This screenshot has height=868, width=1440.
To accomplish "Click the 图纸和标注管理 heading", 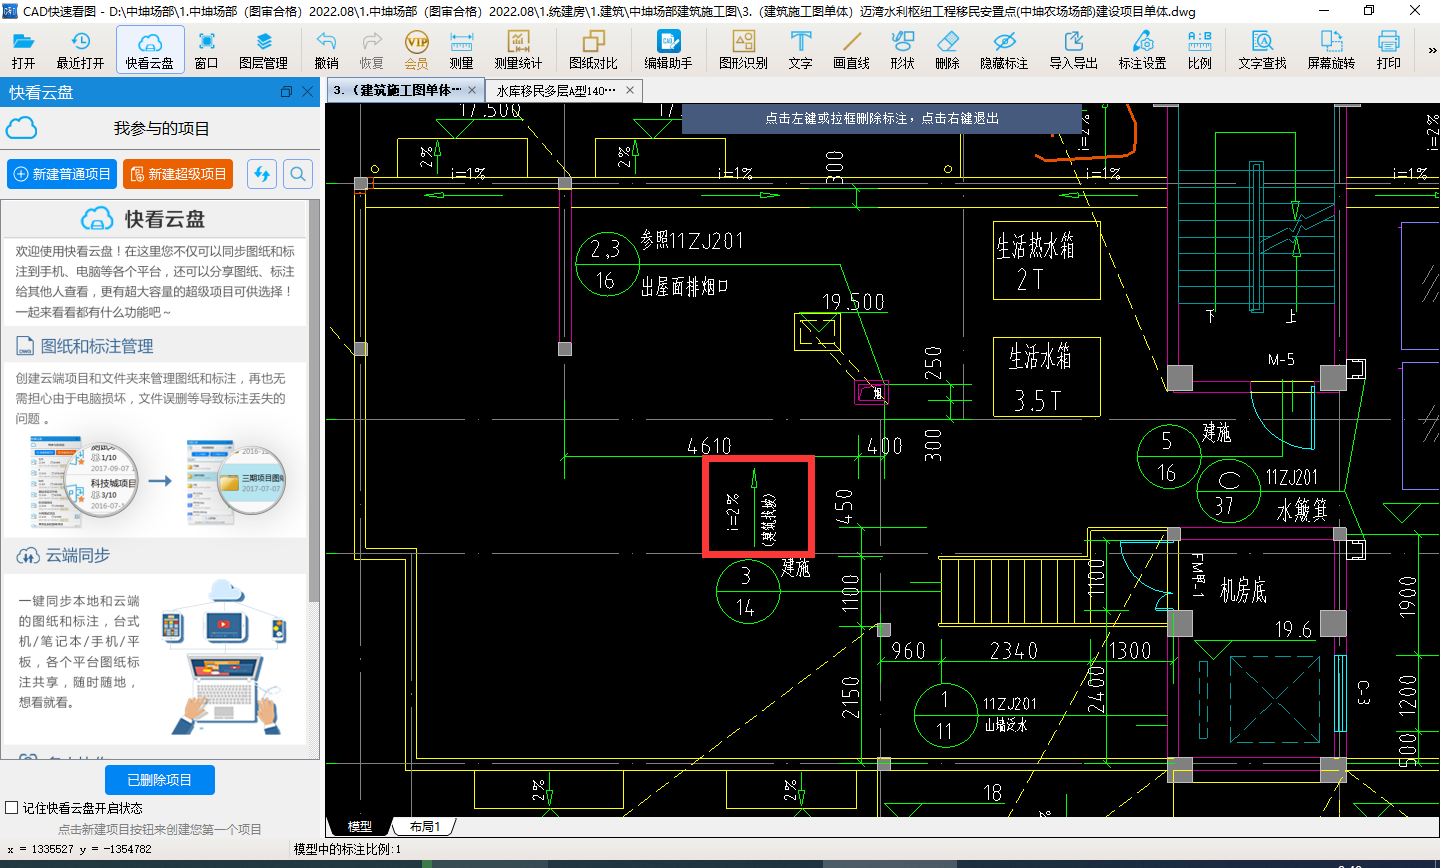I will (97, 346).
